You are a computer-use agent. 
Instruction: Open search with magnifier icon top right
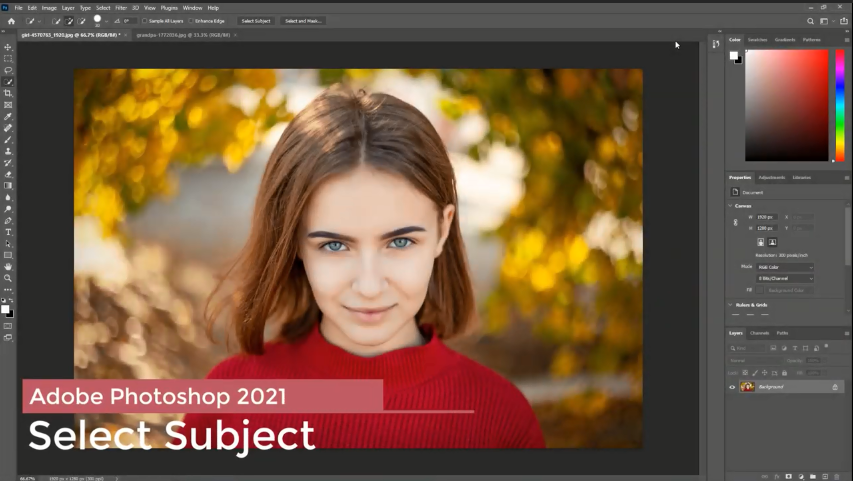(810, 21)
